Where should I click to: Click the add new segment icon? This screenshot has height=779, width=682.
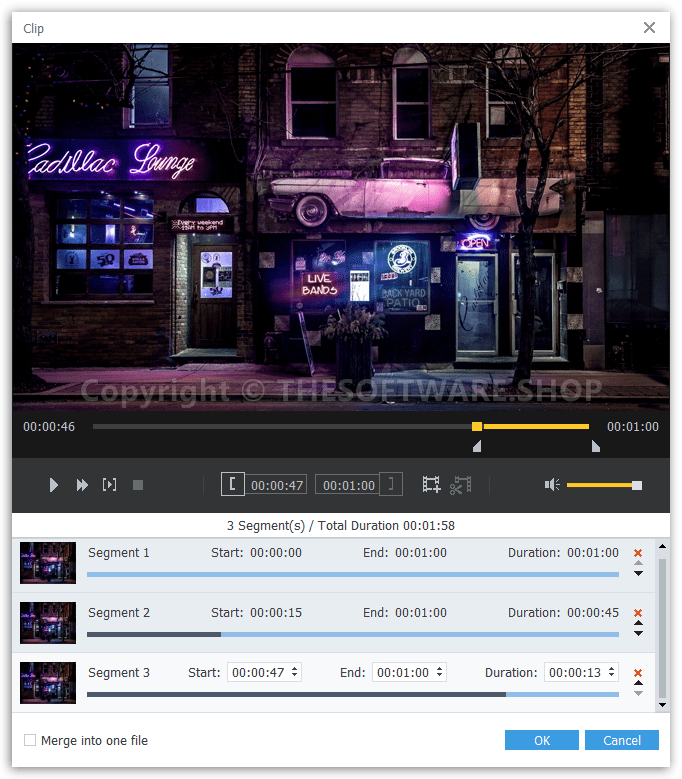pyautogui.click(x=431, y=485)
